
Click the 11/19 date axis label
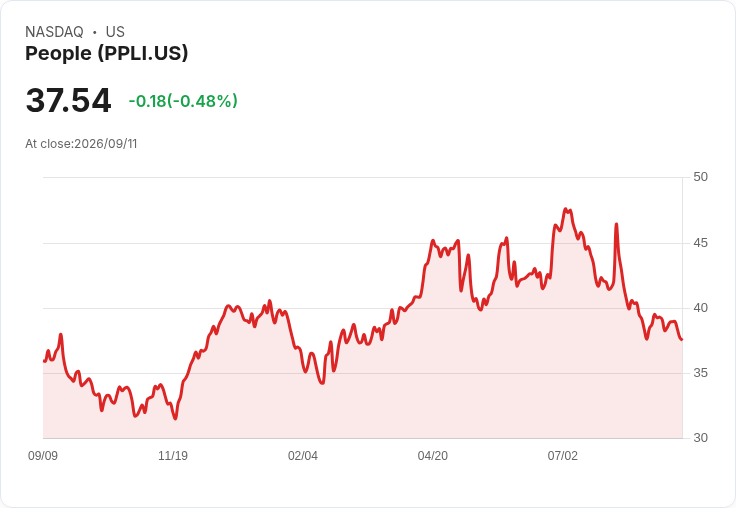point(173,456)
